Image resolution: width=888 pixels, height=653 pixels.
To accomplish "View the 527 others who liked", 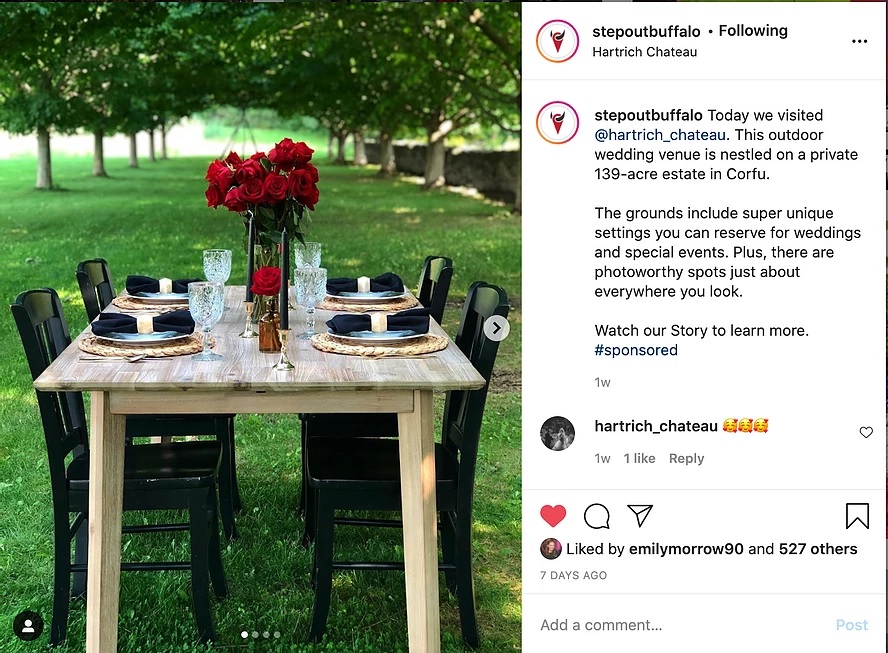I will coord(818,549).
